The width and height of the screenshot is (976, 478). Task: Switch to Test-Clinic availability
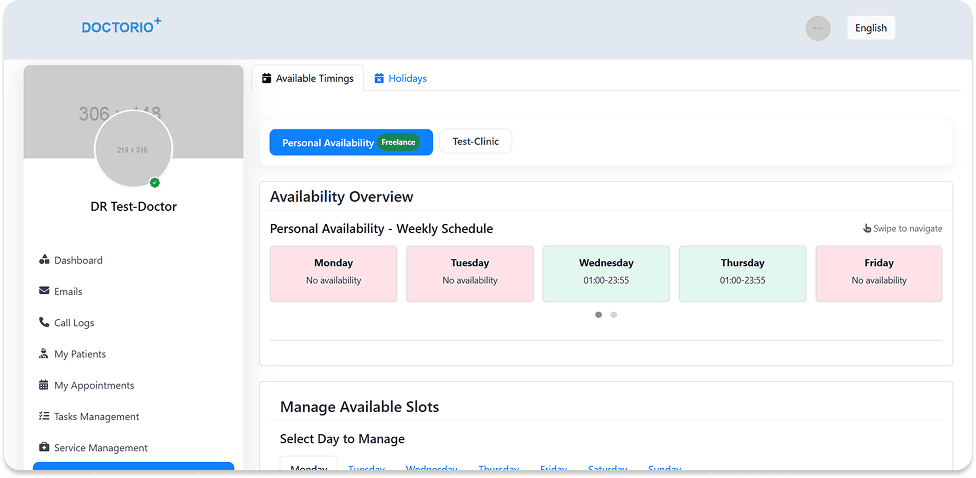click(475, 142)
